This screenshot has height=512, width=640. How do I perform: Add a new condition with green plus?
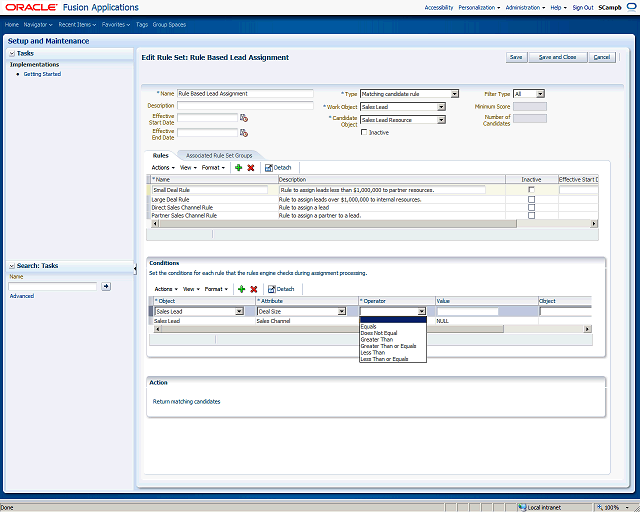241,289
